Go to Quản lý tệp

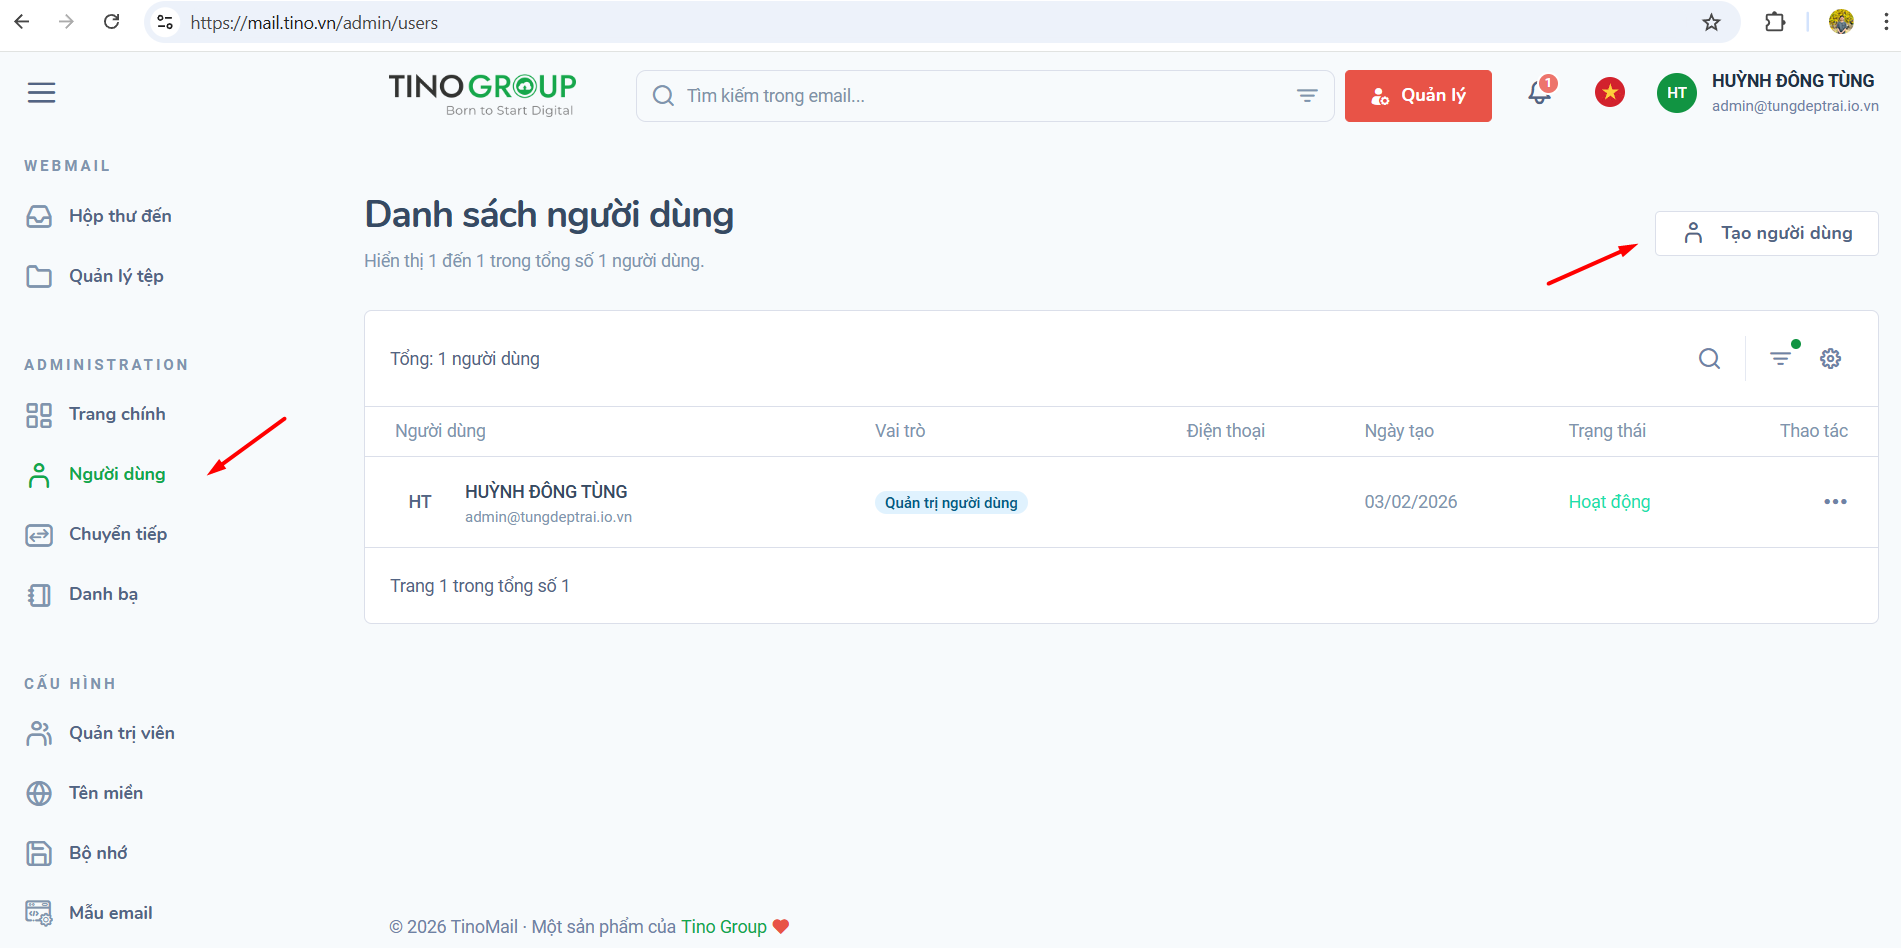(x=116, y=276)
